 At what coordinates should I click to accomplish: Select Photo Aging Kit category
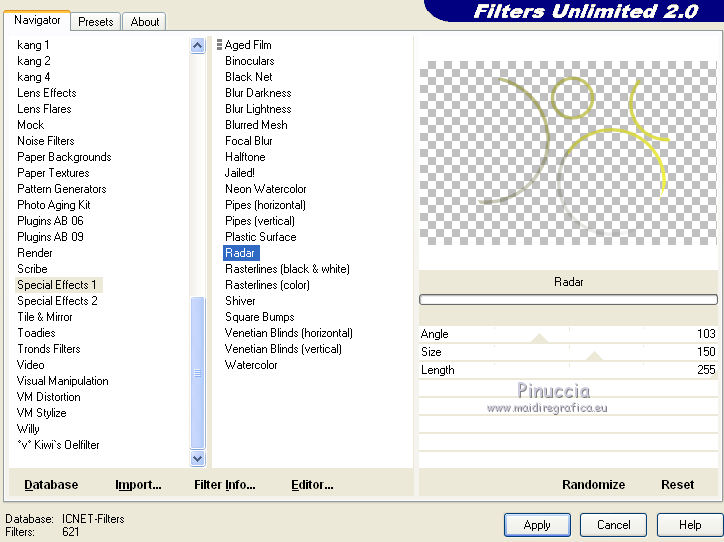[x=54, y=205]
